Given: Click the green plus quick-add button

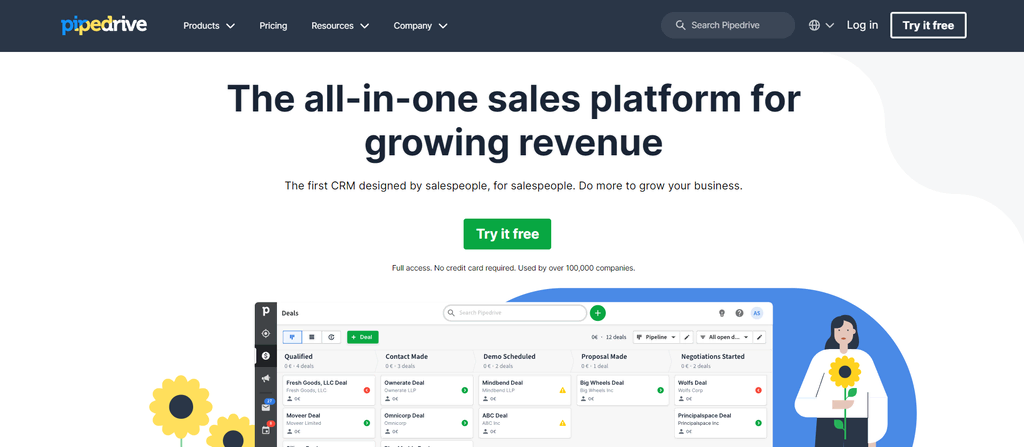Looking at the screenshot, I should tap(598, 313).
